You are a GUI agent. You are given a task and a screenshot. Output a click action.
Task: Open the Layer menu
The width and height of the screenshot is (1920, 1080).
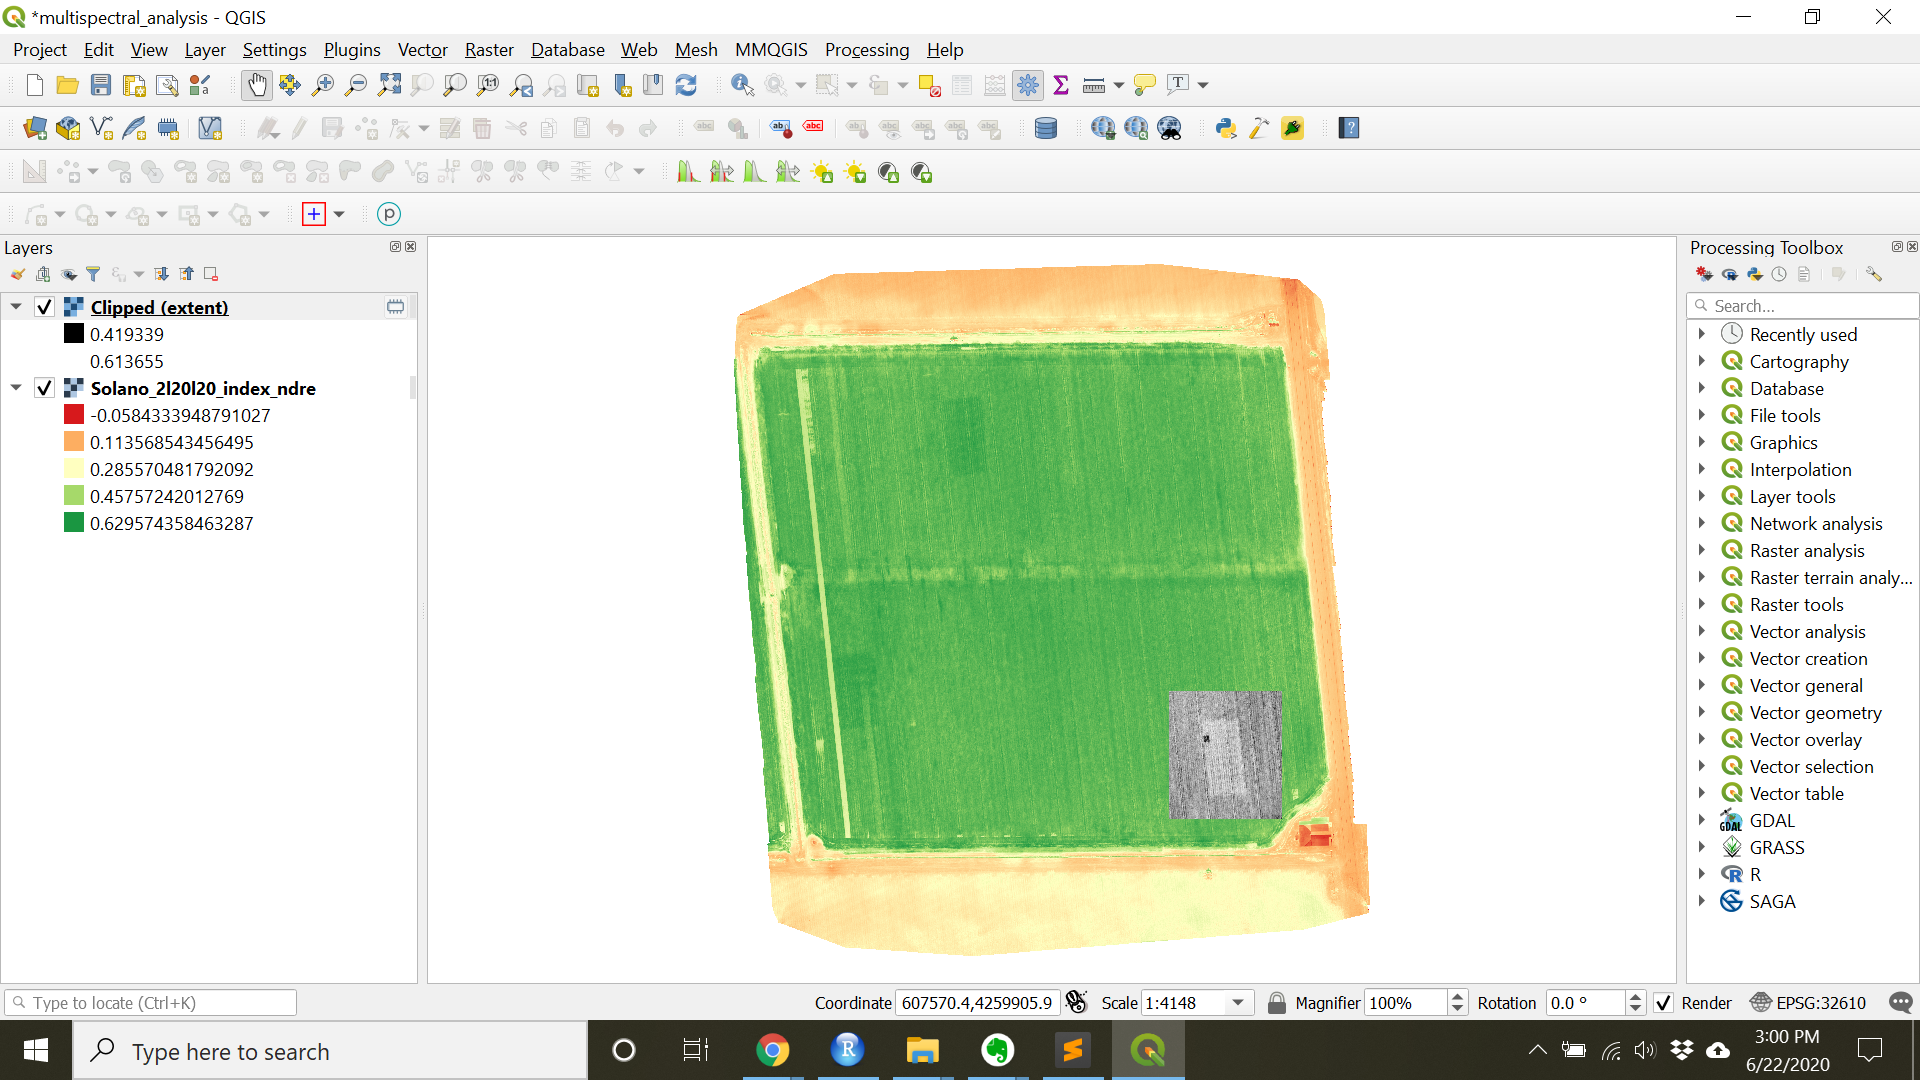(x=205, y=50)
